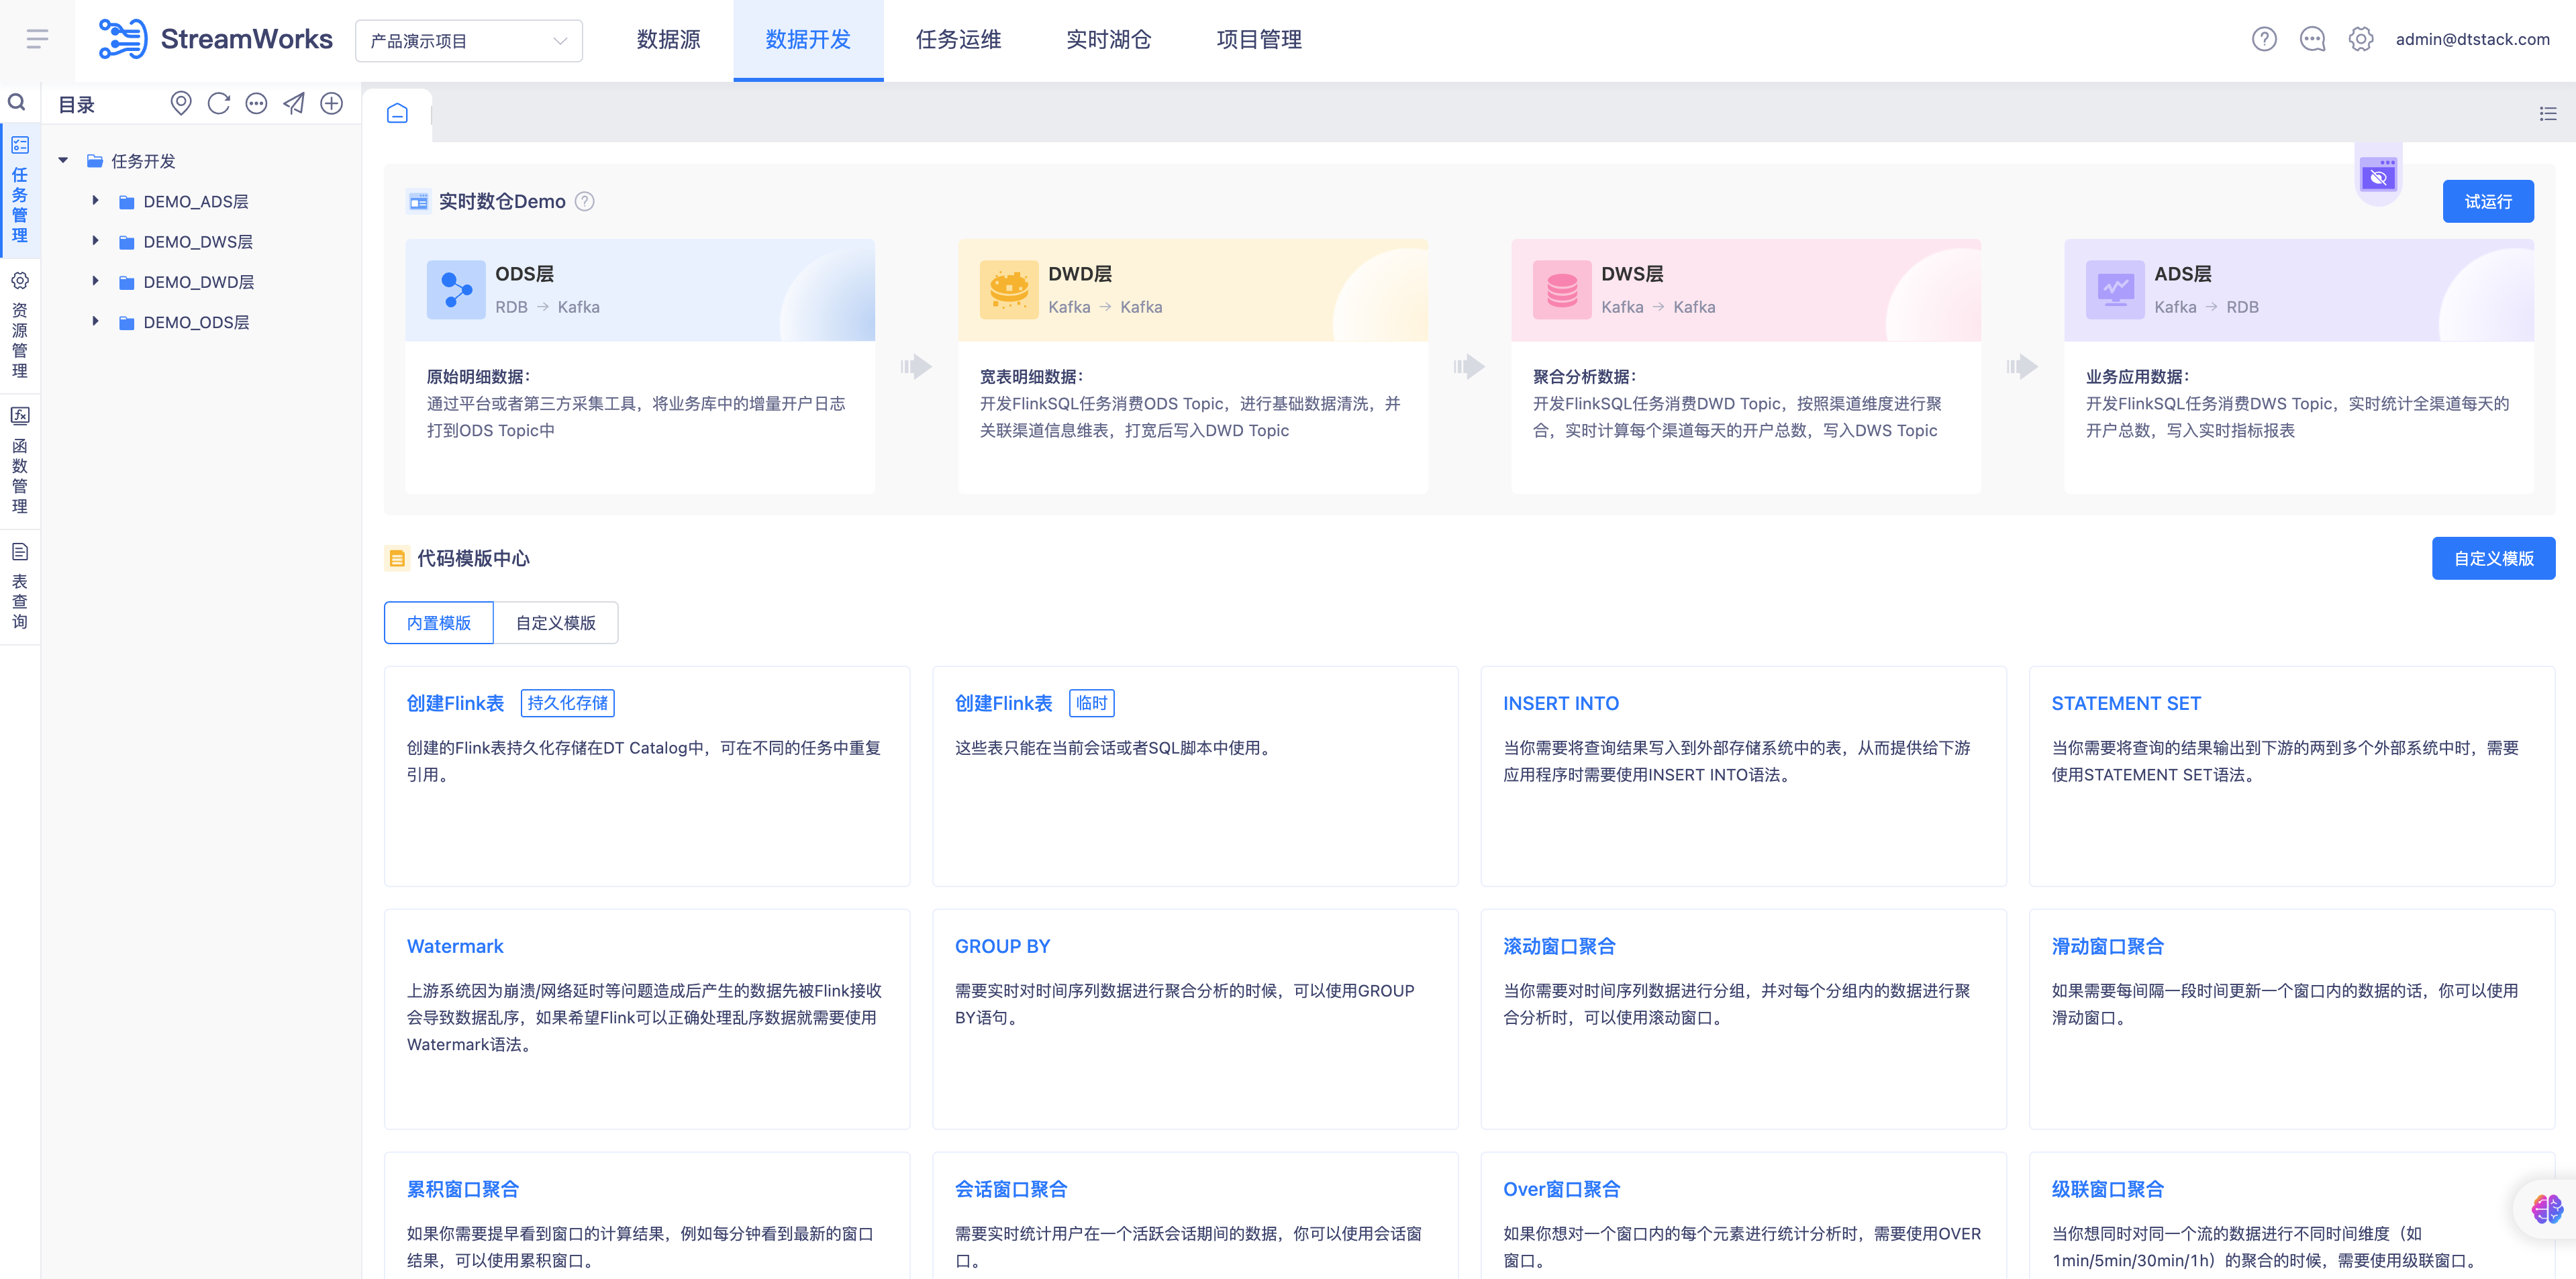Screen dimensions: 2576x1279
Task: Select the DEMO_DWS层 folder label
Action: click(x=198, y=242)
